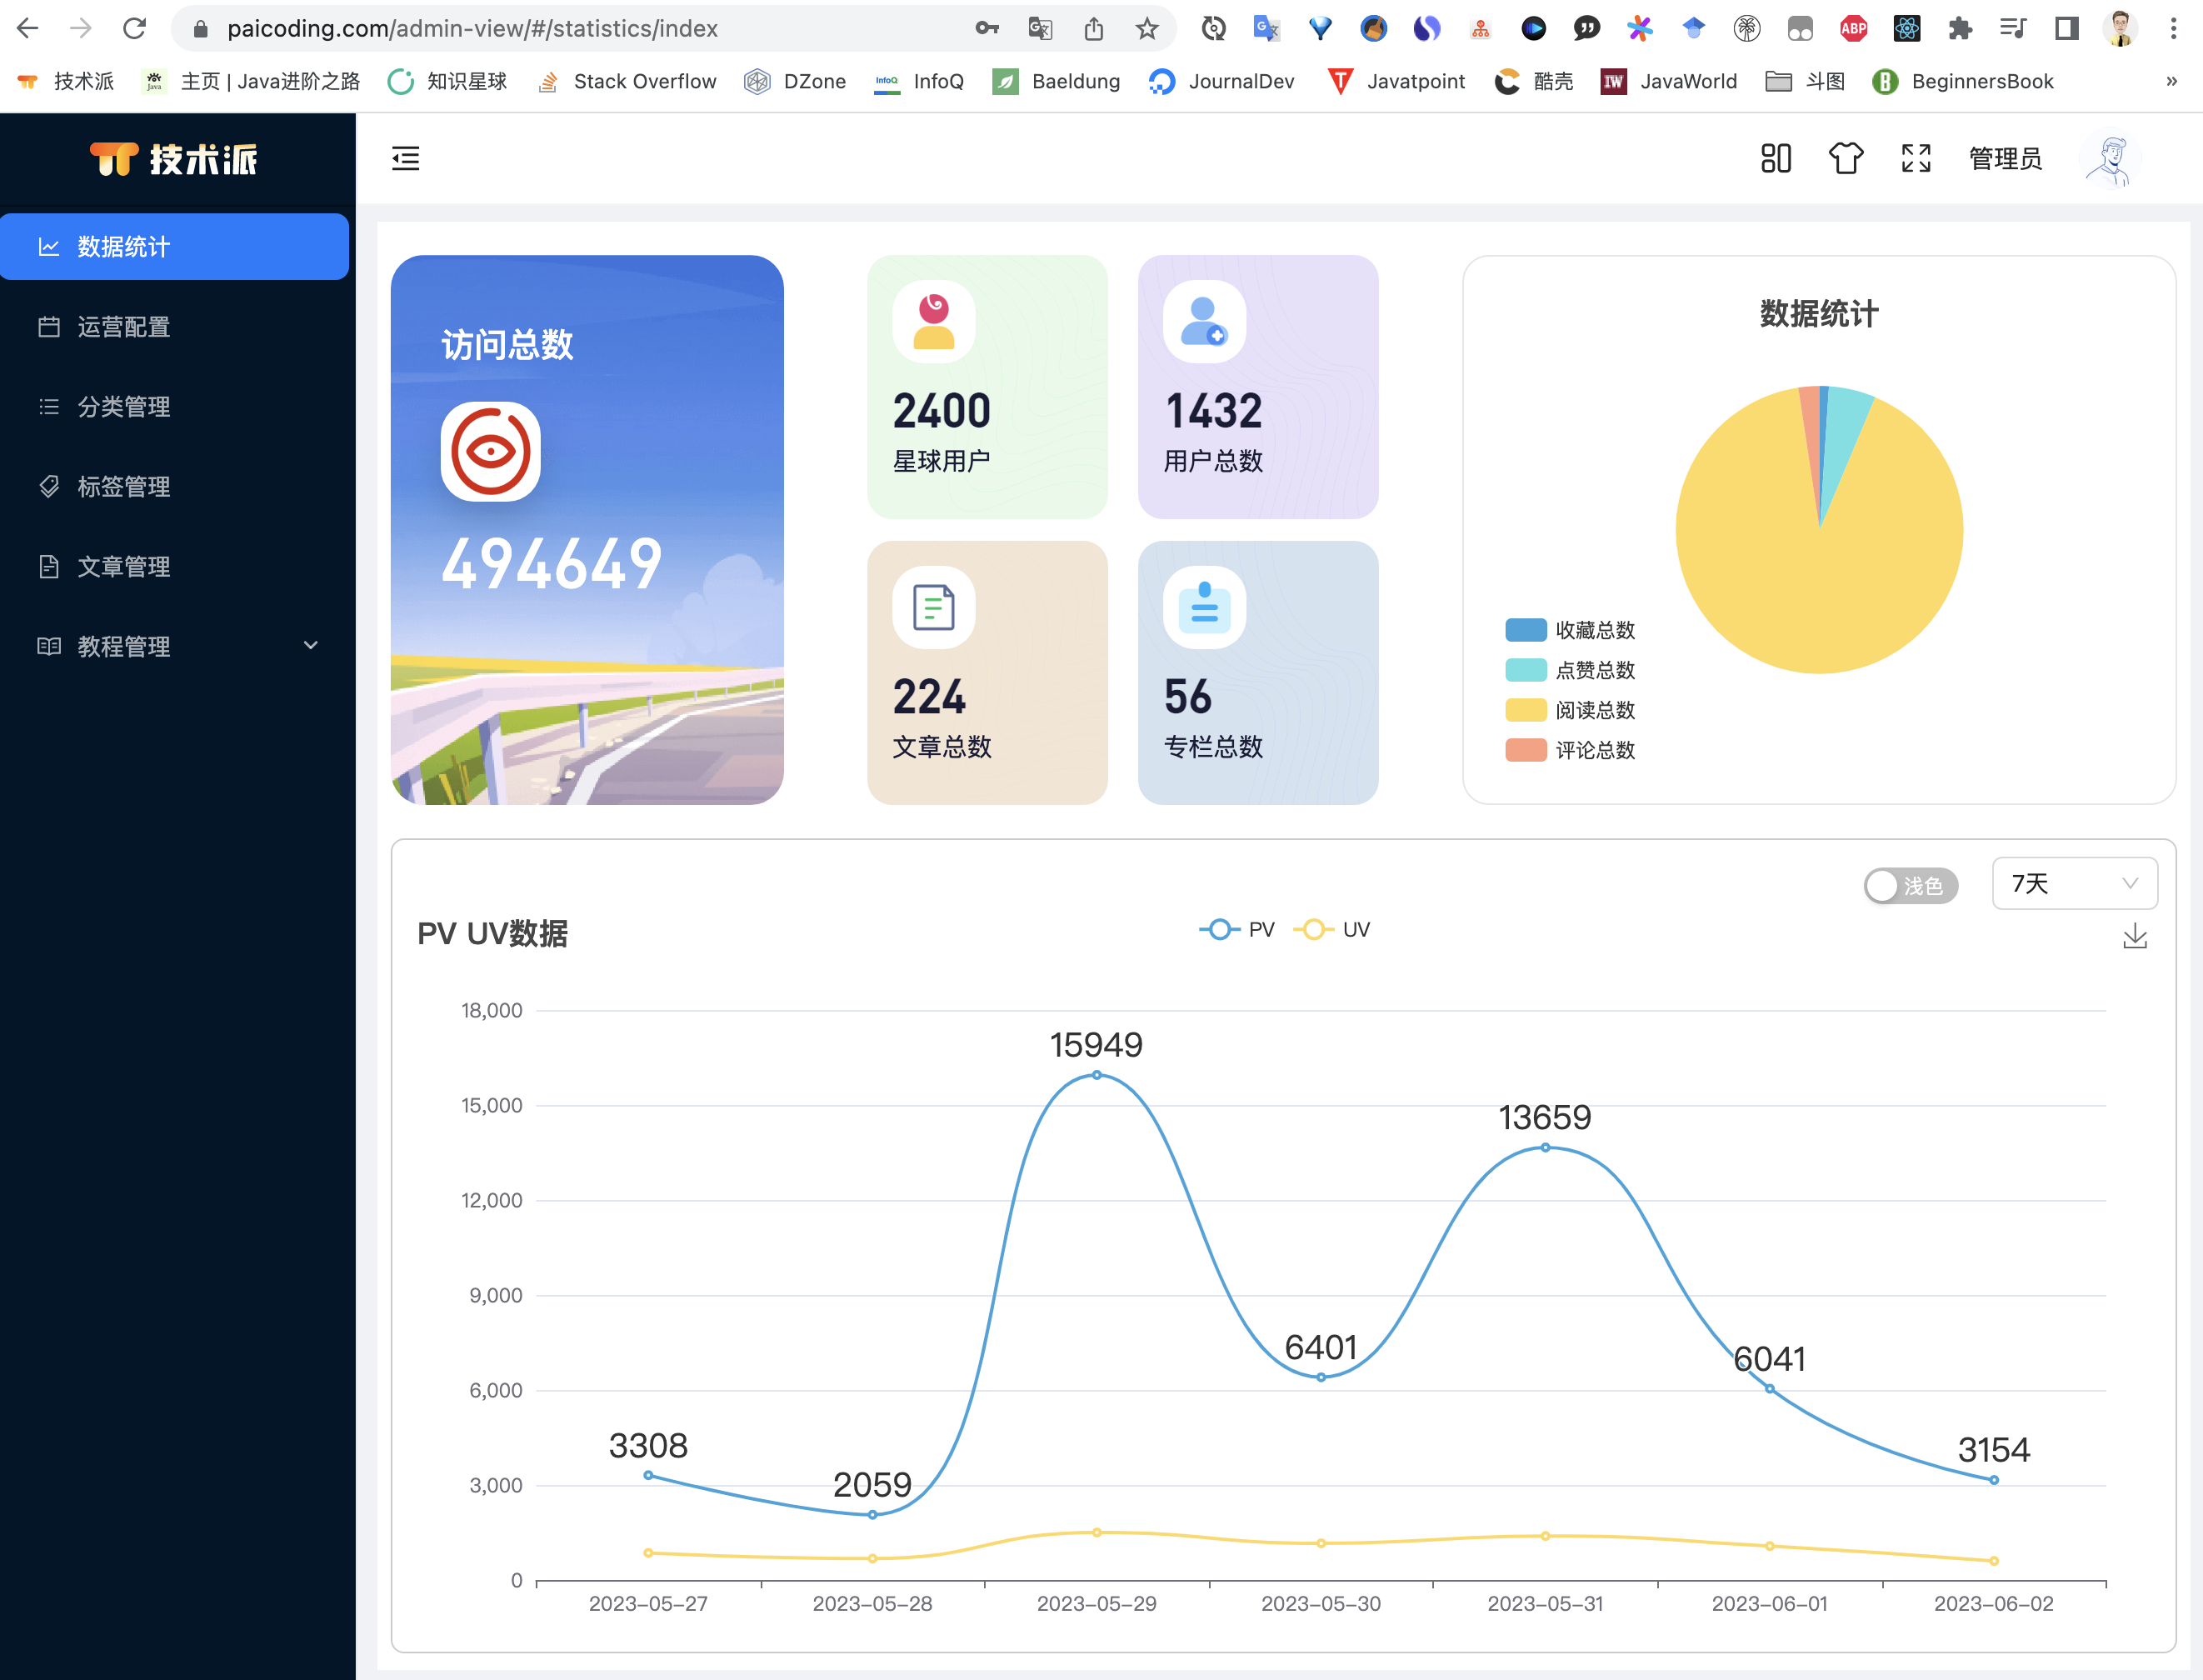Download the PV UV chart image
2203x1680 pixels.
[x=2135, y=937]
